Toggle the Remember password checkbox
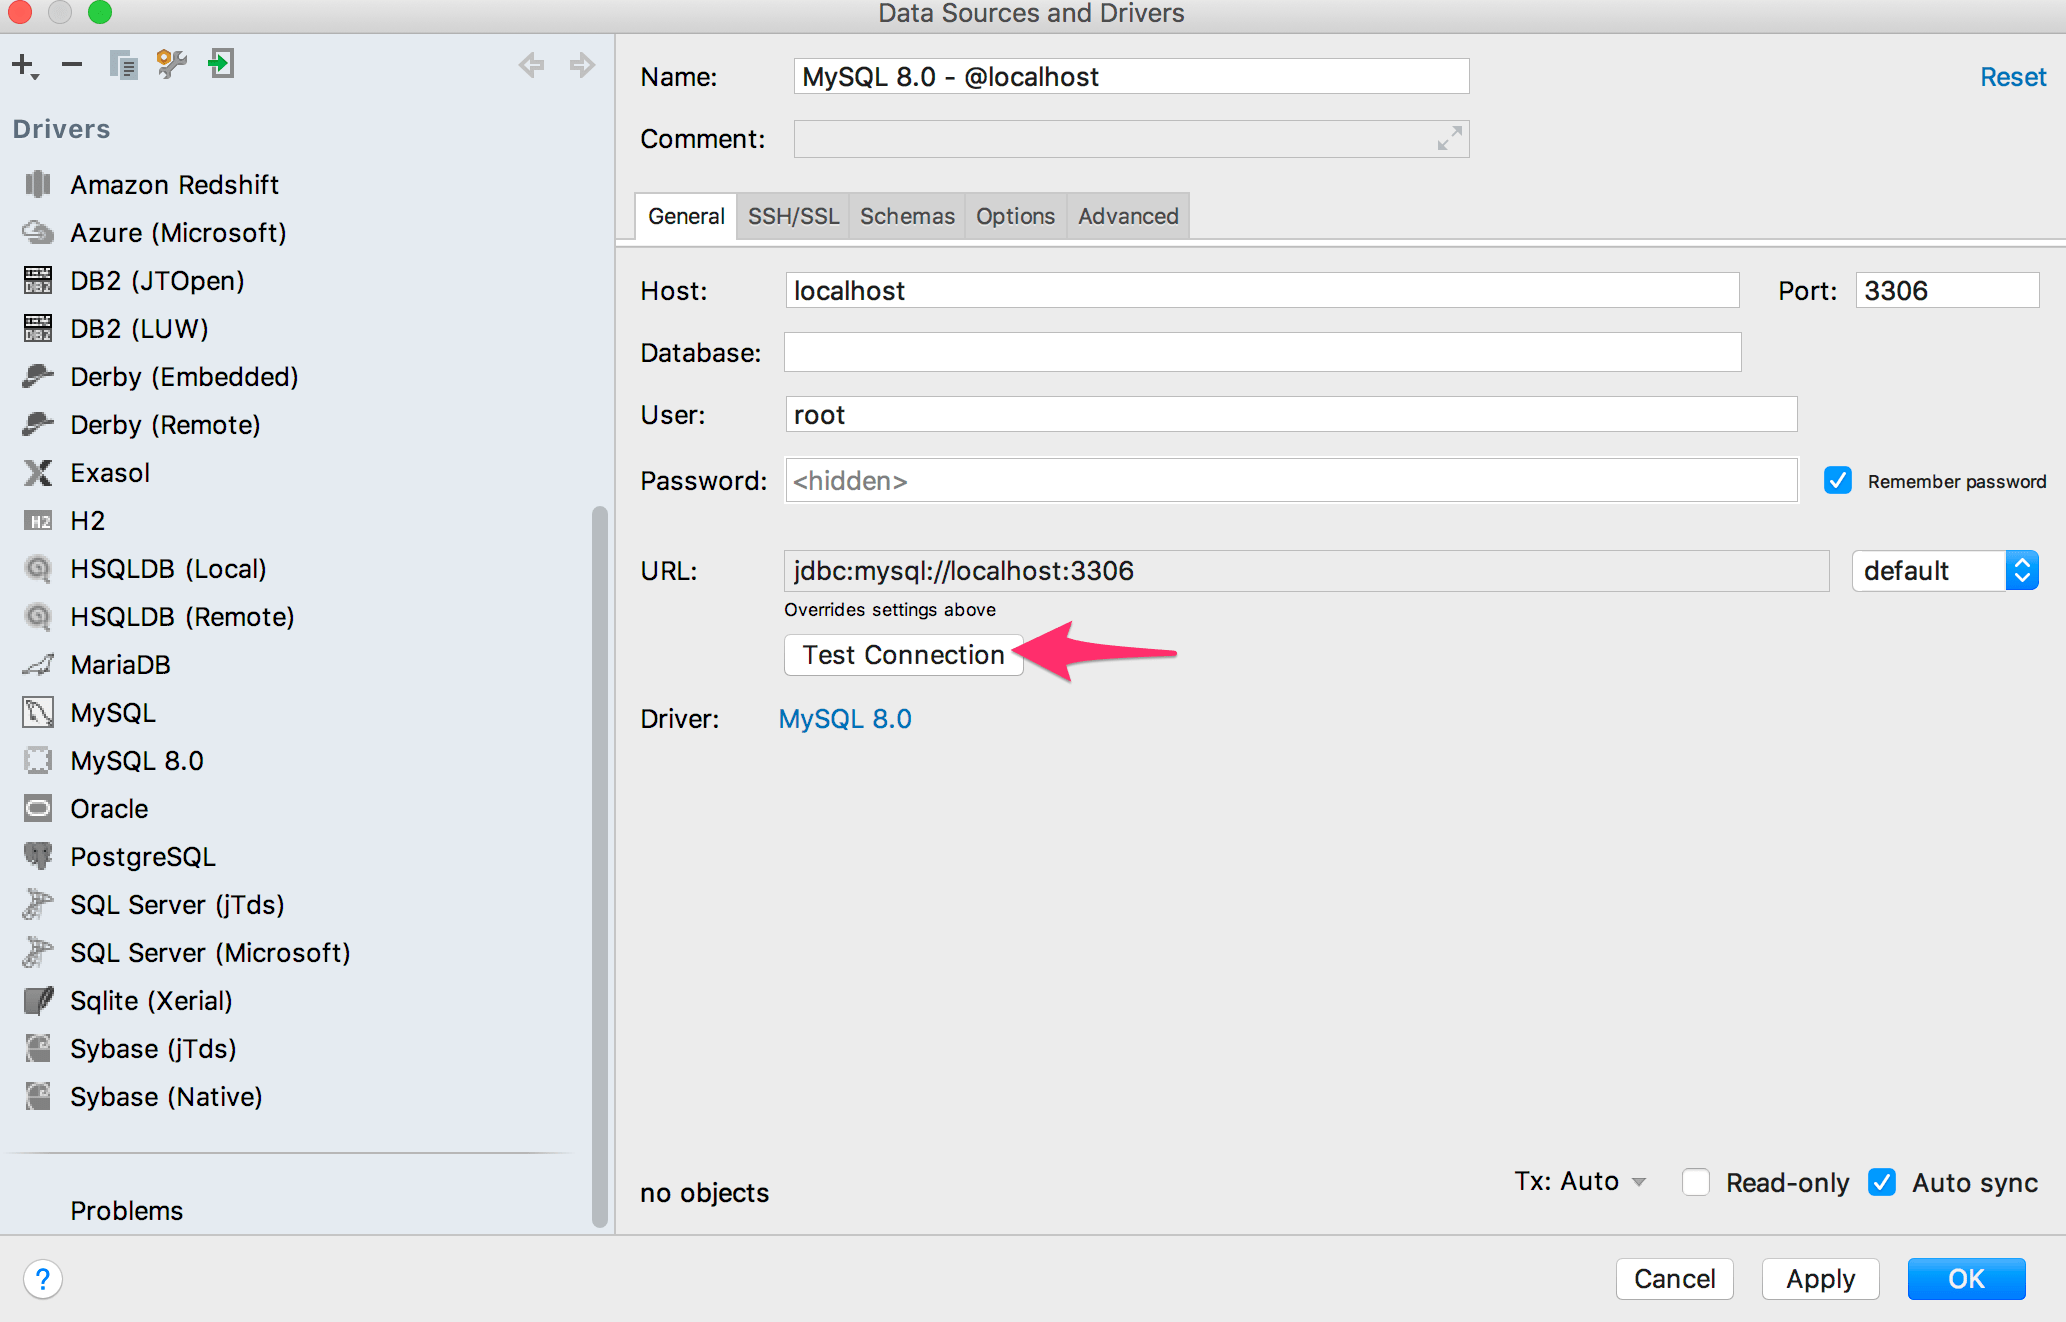 click(x=1838, y=481)
